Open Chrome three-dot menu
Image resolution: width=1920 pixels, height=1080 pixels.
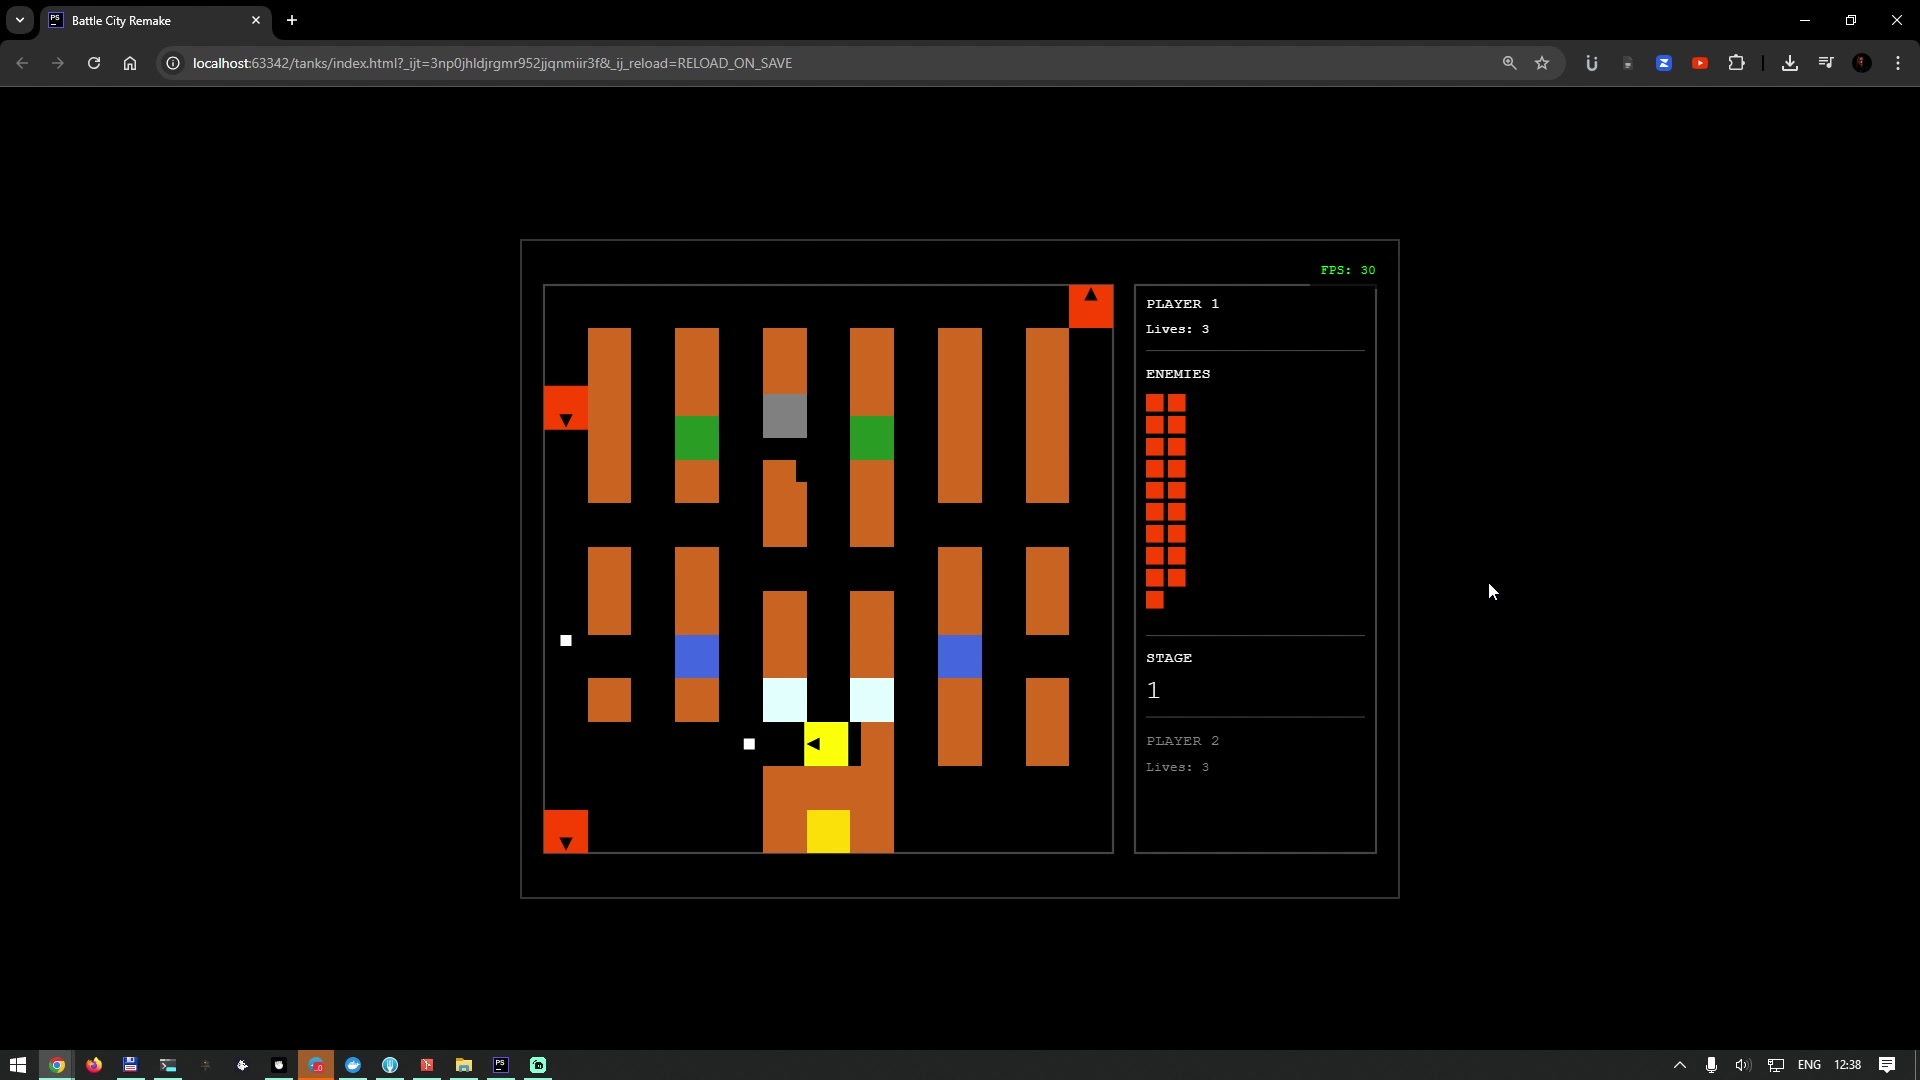pos(1898,63)
